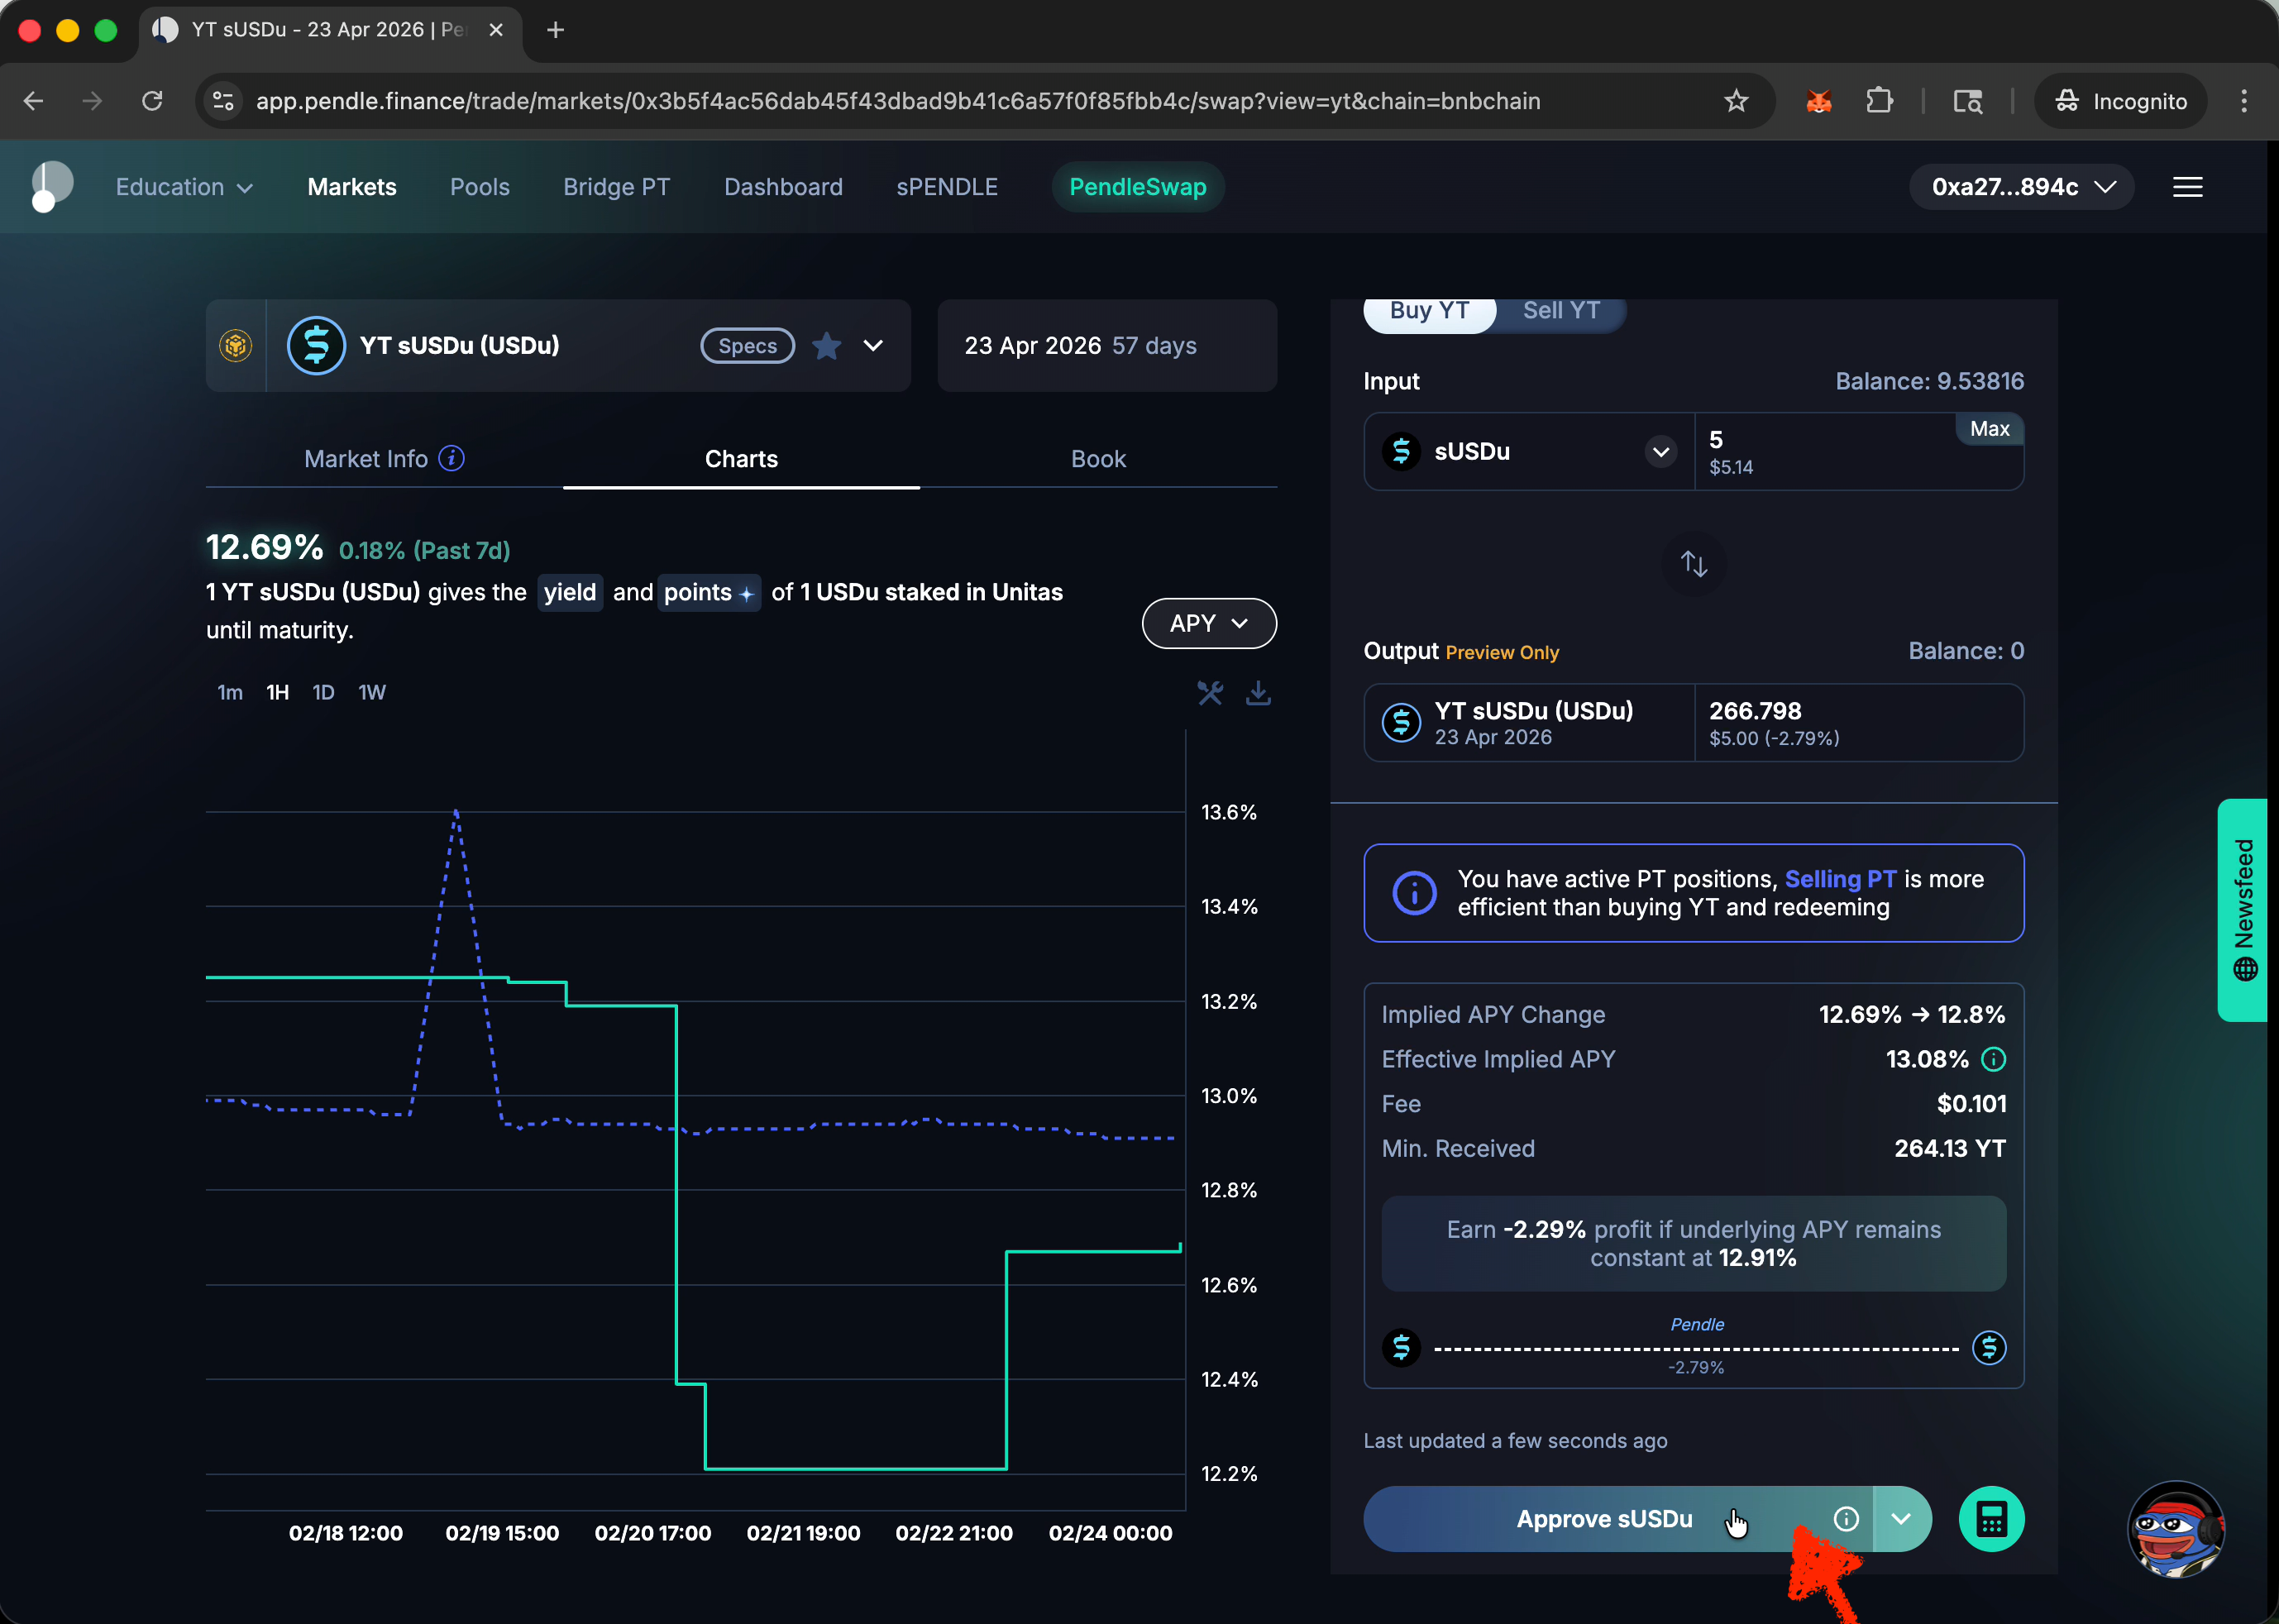Open the calculator icon button
This screenshot has height=1624, width=2279.
1990,1519
